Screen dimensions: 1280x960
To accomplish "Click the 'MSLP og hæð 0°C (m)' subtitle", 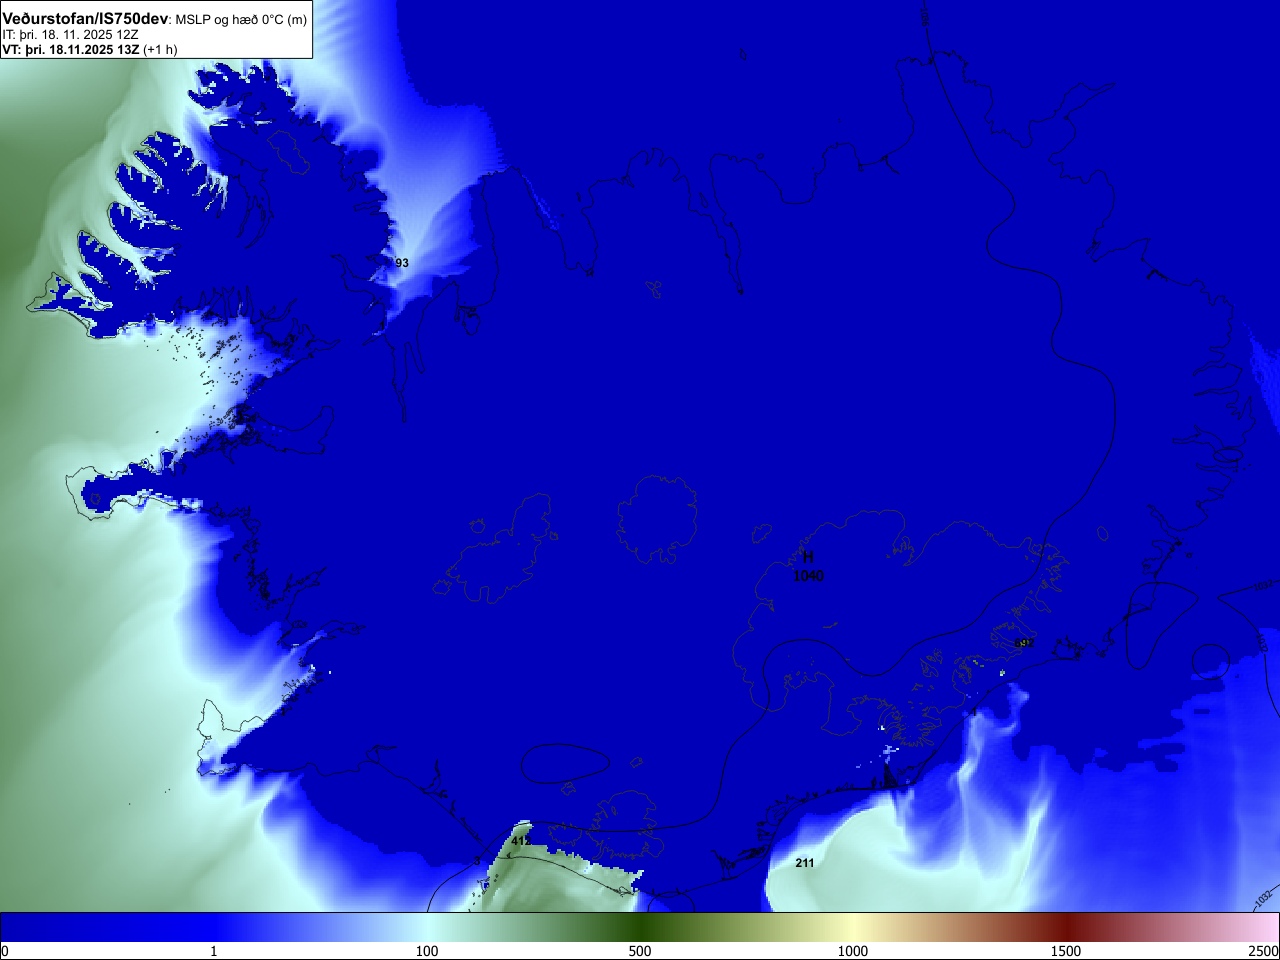I will point(241,20).
